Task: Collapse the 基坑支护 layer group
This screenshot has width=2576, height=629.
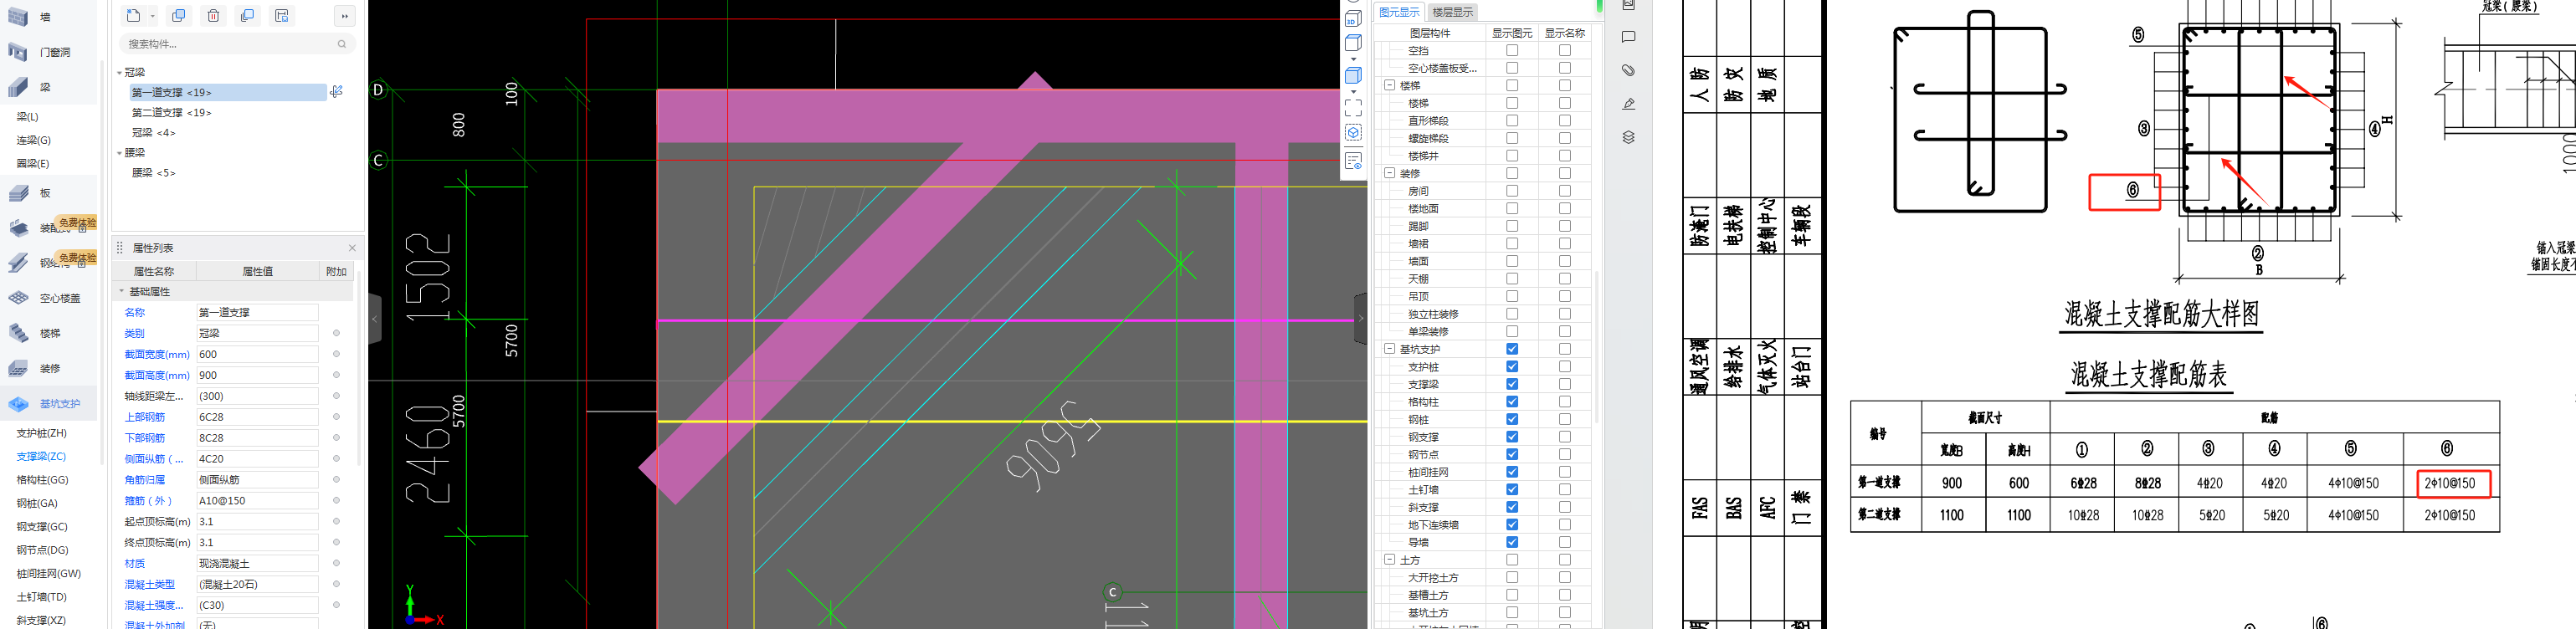Action: click(1389, 349)
